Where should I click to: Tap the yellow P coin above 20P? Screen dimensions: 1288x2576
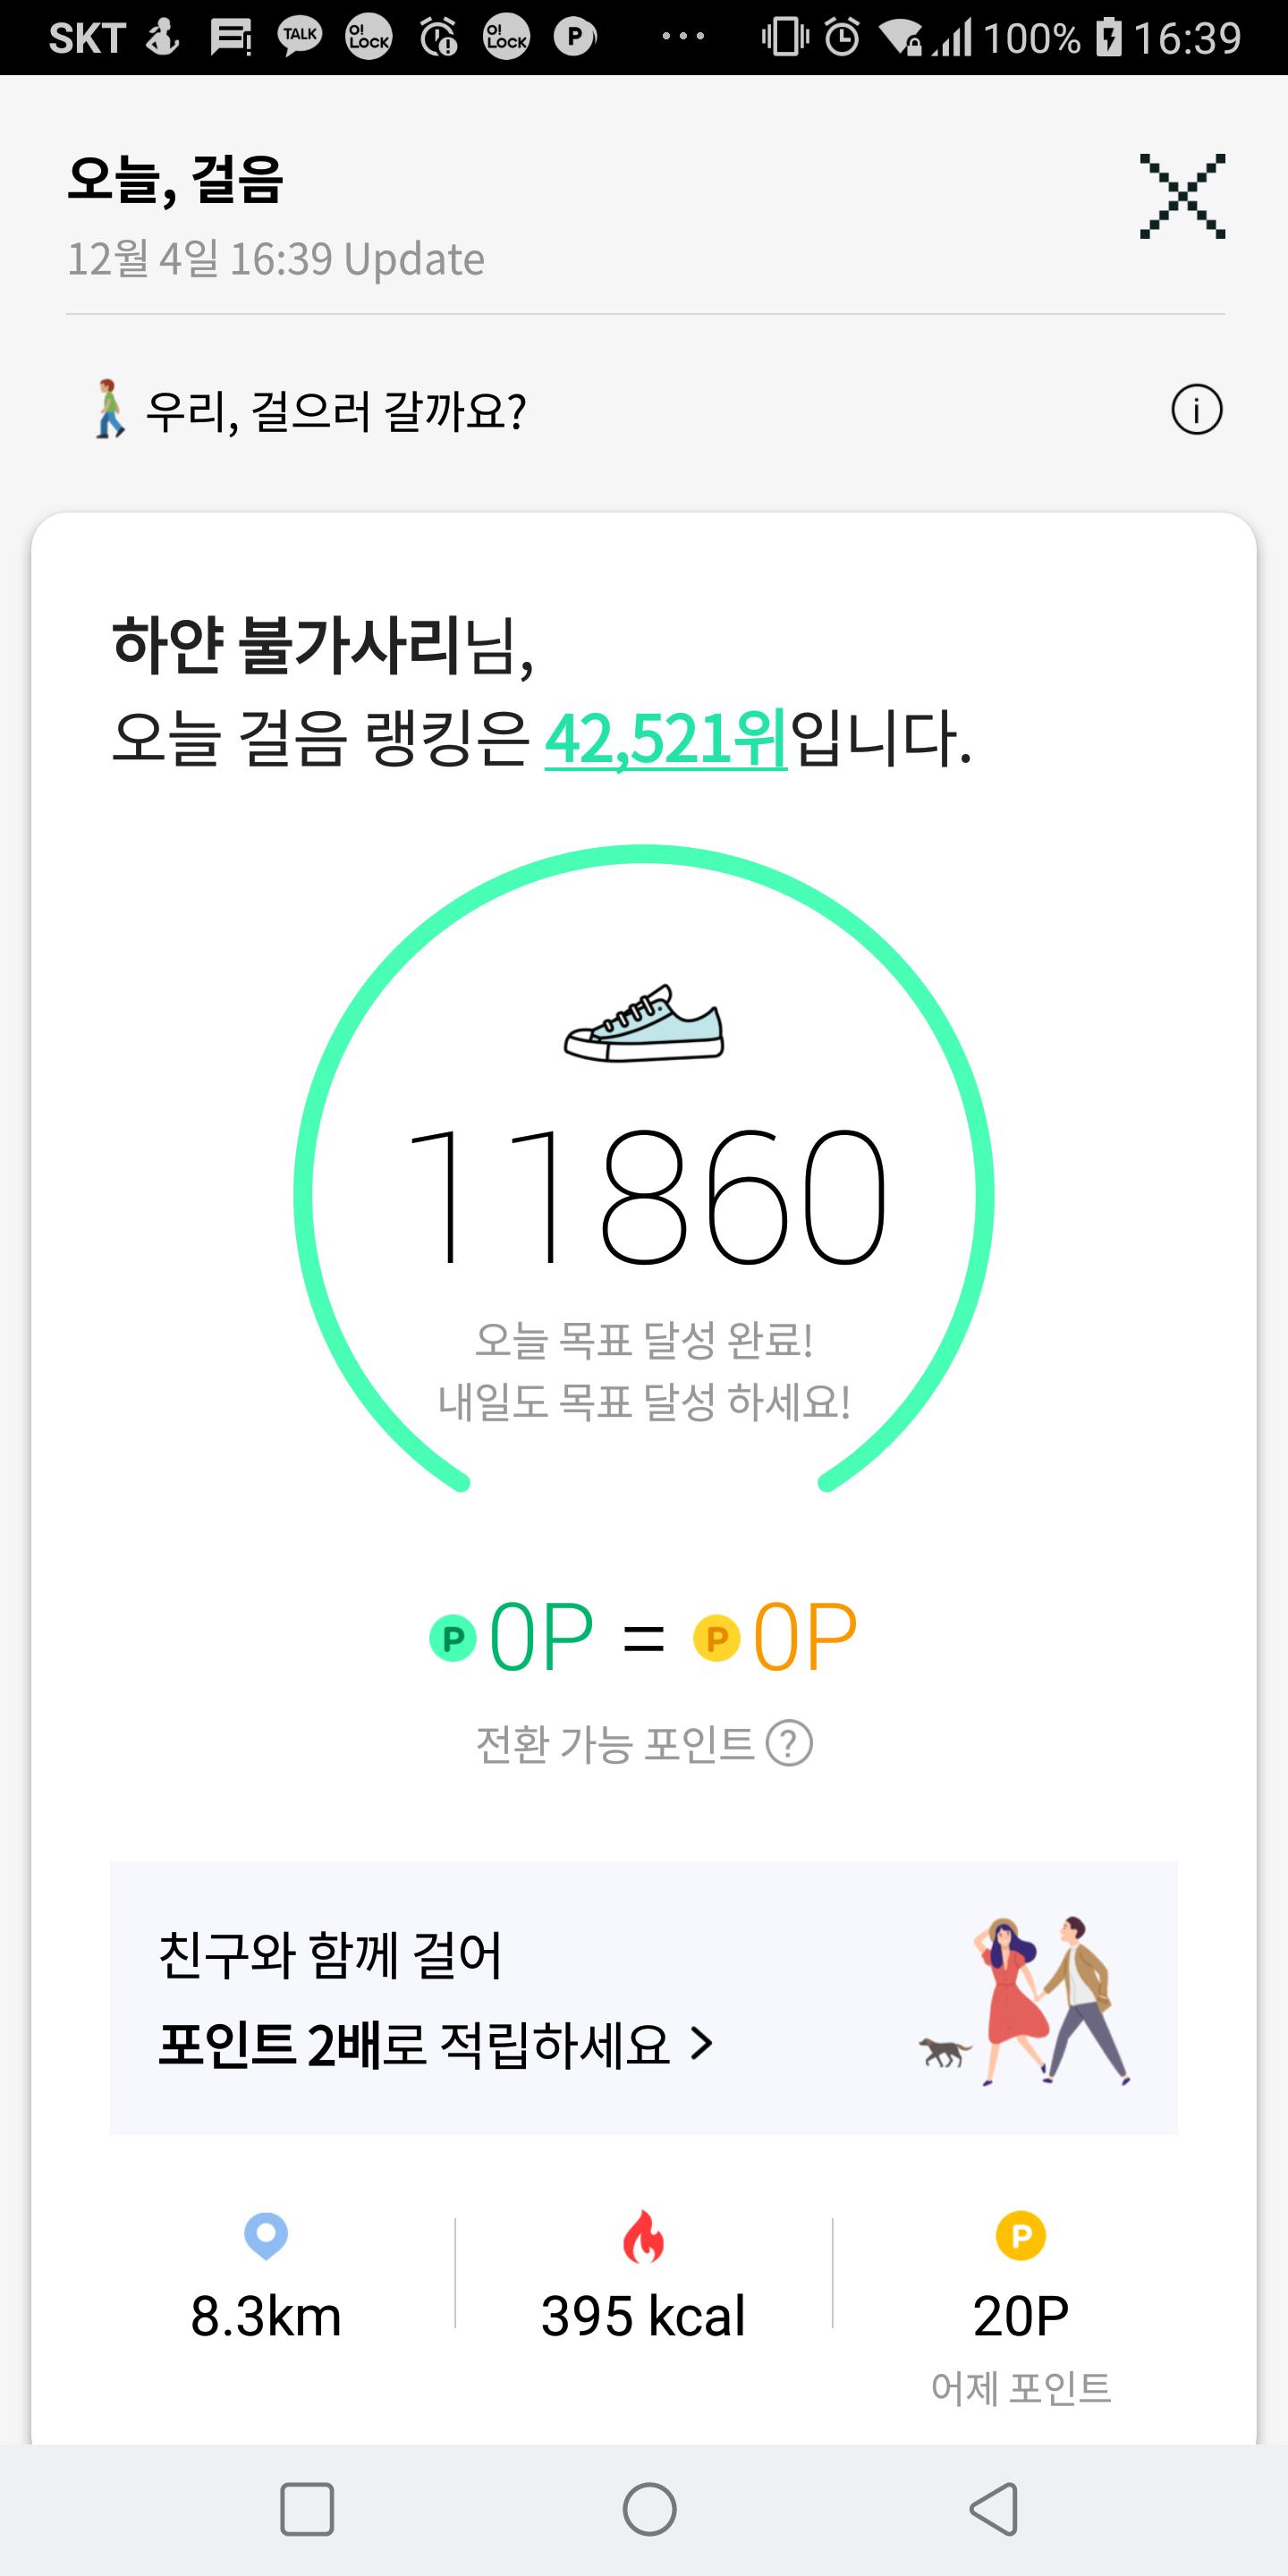click(1020, 2236)
